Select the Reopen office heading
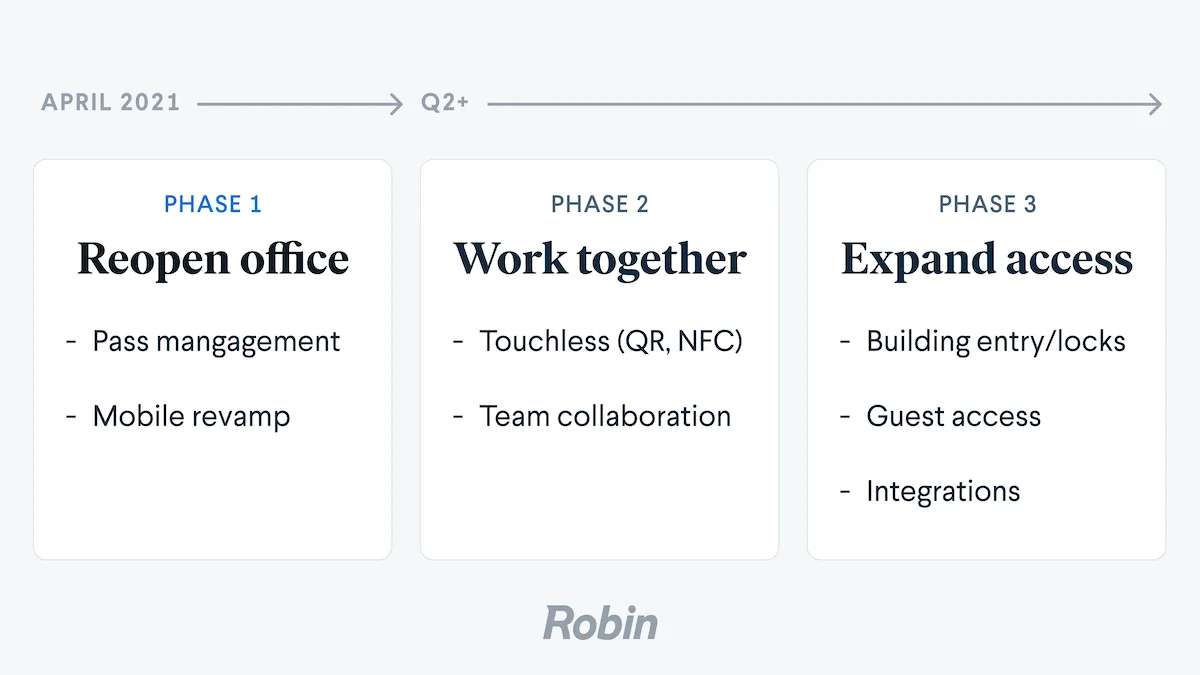The width and height of the screenshot is (1200, 675). (213, 259)
